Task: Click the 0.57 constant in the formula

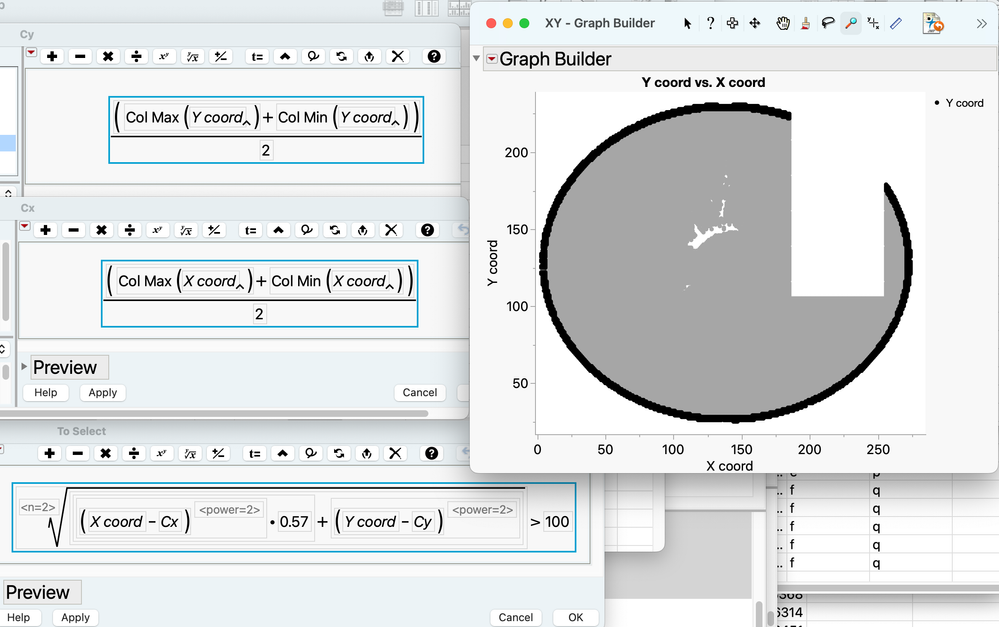Action: tap(294, 522)
